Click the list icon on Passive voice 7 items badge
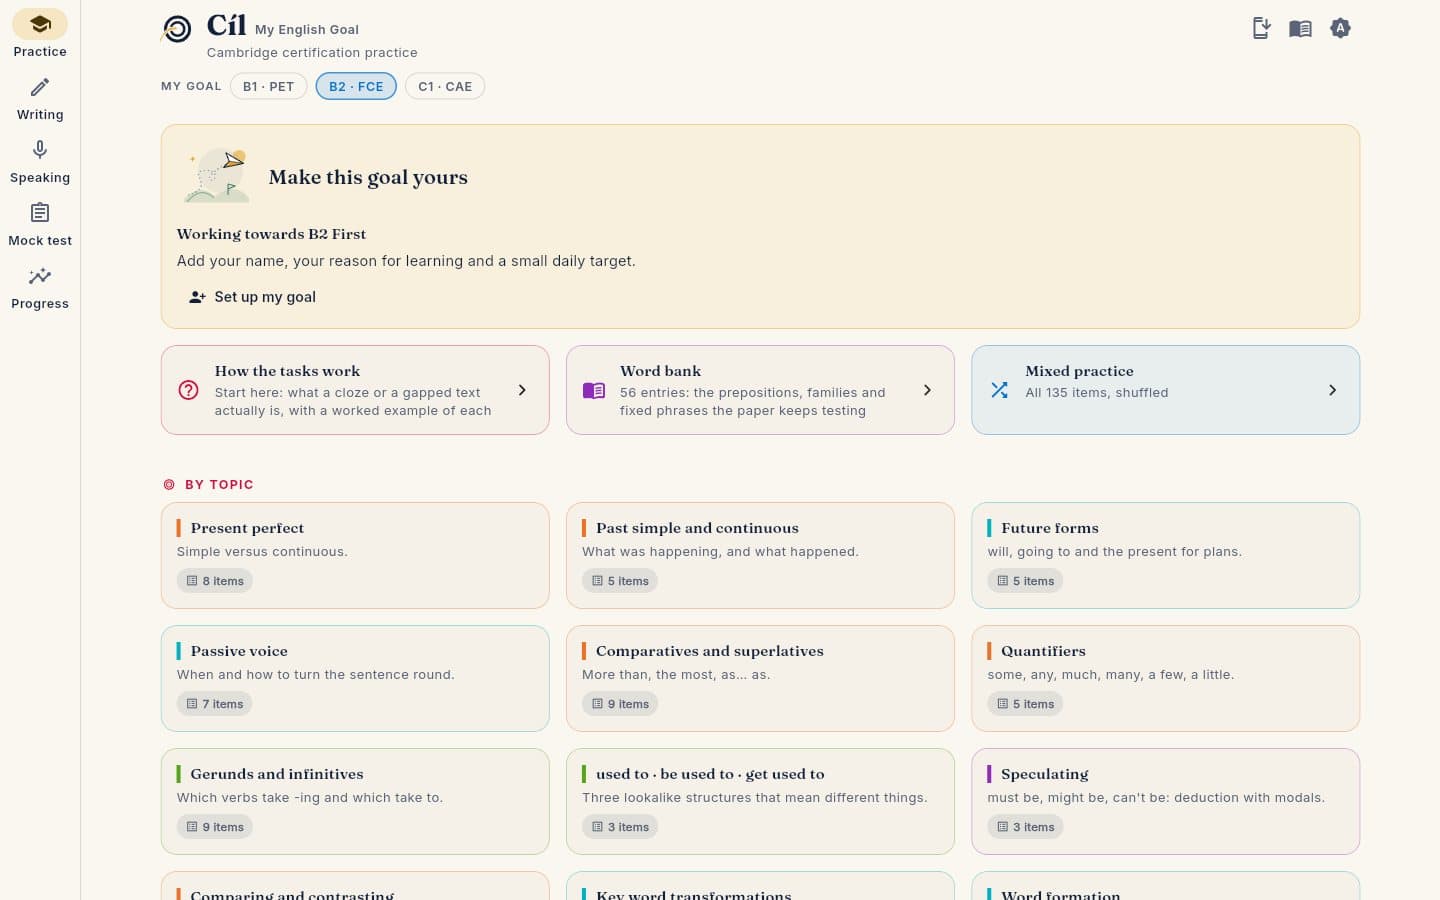This screenshot has width=1440, height=900. pos(192,704)
